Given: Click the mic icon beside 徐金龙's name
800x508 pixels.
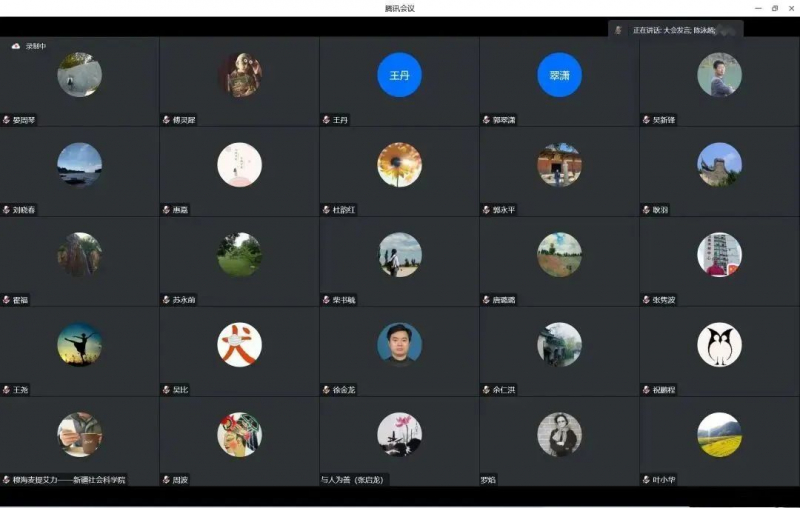Looking at the screenshot, I should tap(326, 390).
